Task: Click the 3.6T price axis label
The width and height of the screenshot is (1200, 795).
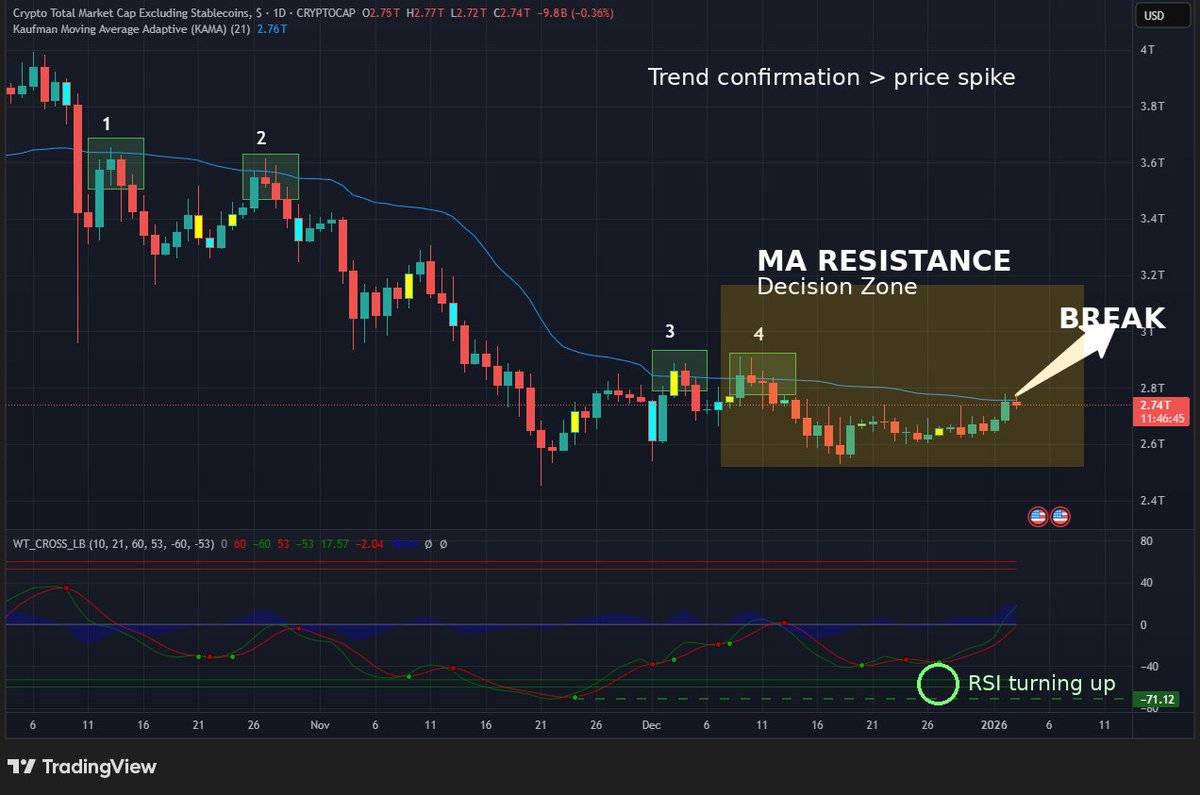Action: pos(1151,162)
